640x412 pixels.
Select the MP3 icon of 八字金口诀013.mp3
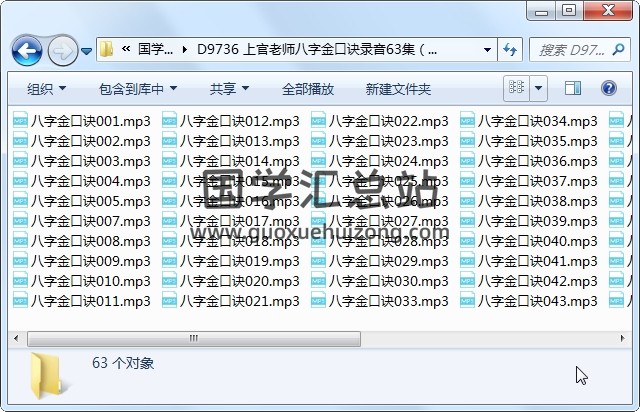coord(169,141)
